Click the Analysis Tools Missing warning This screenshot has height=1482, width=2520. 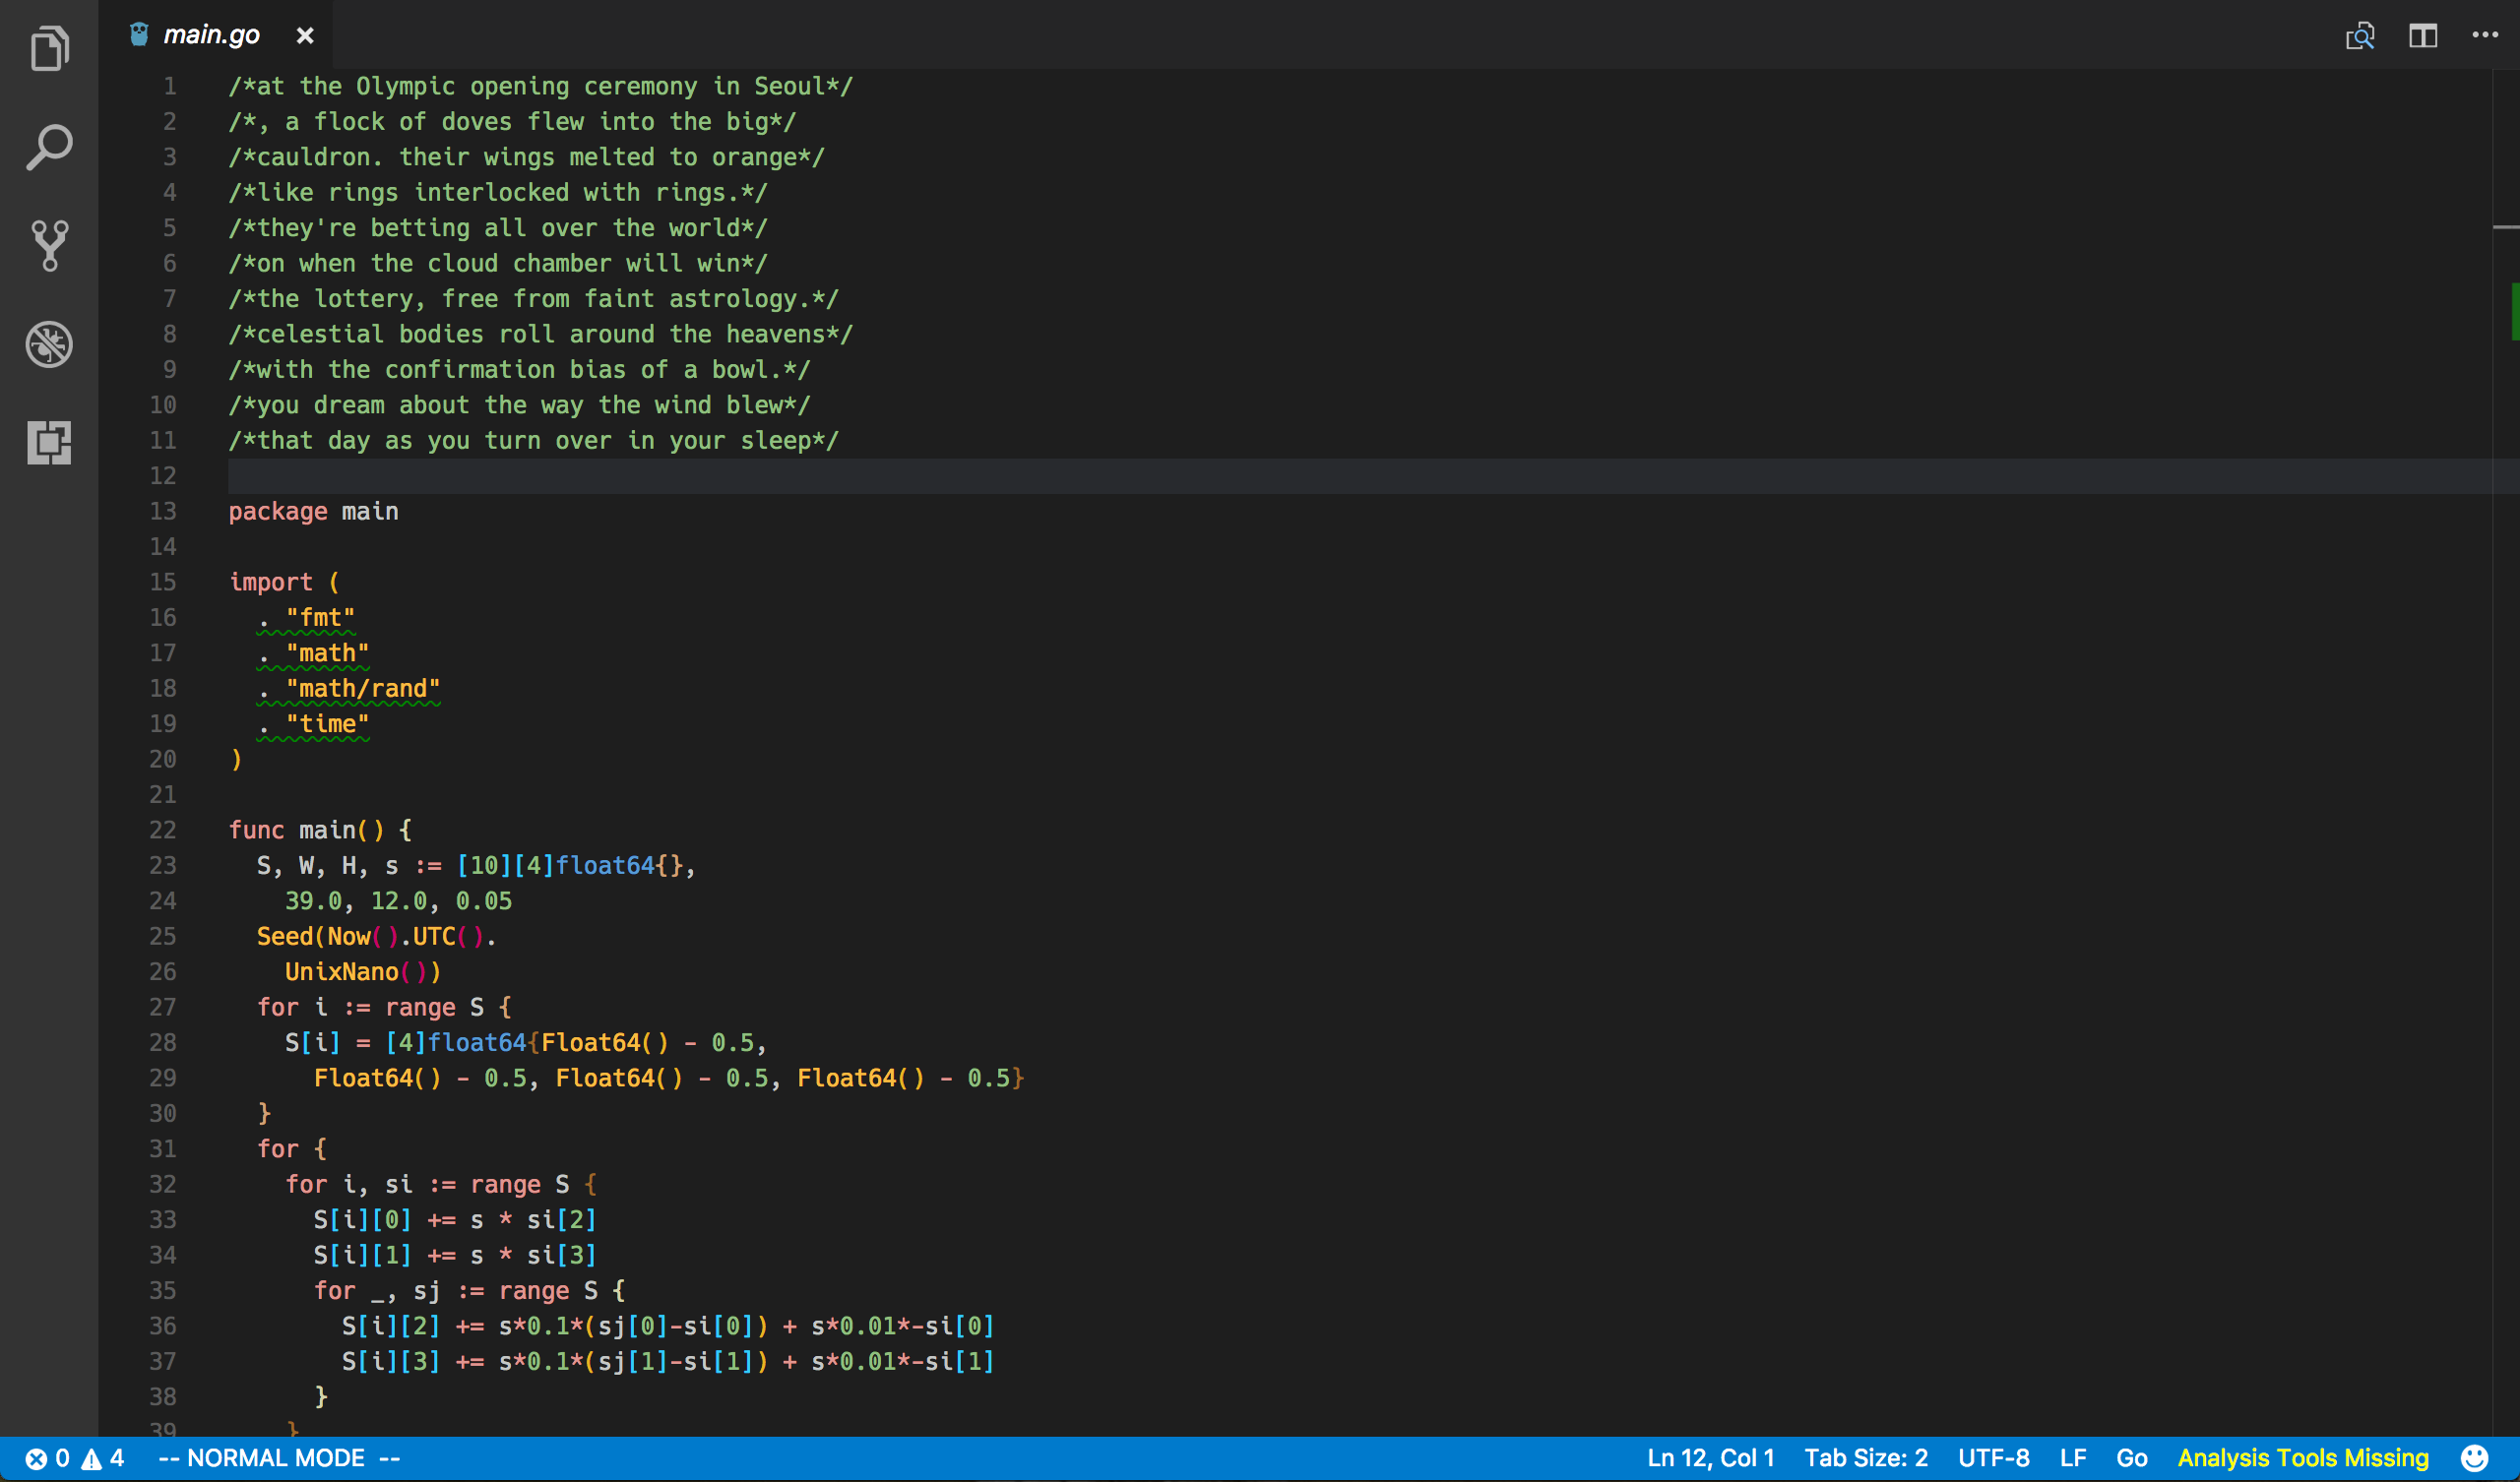[x=2302, y=1458]
